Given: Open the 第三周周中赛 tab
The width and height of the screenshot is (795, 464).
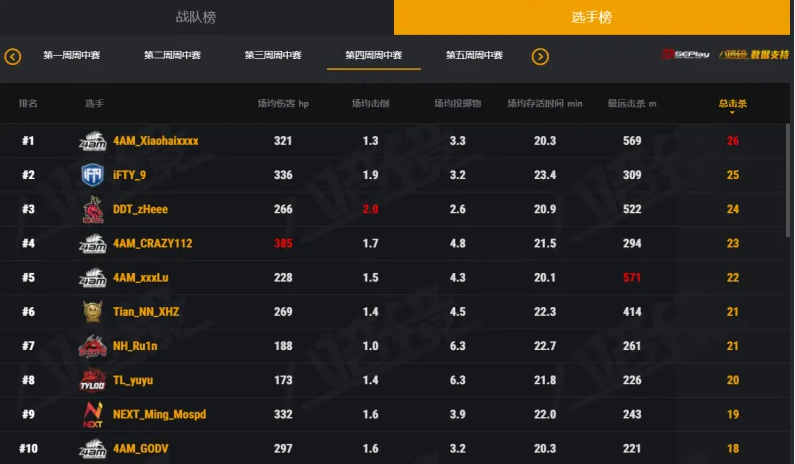Looking at the screenshot, I should coord(273,55).
